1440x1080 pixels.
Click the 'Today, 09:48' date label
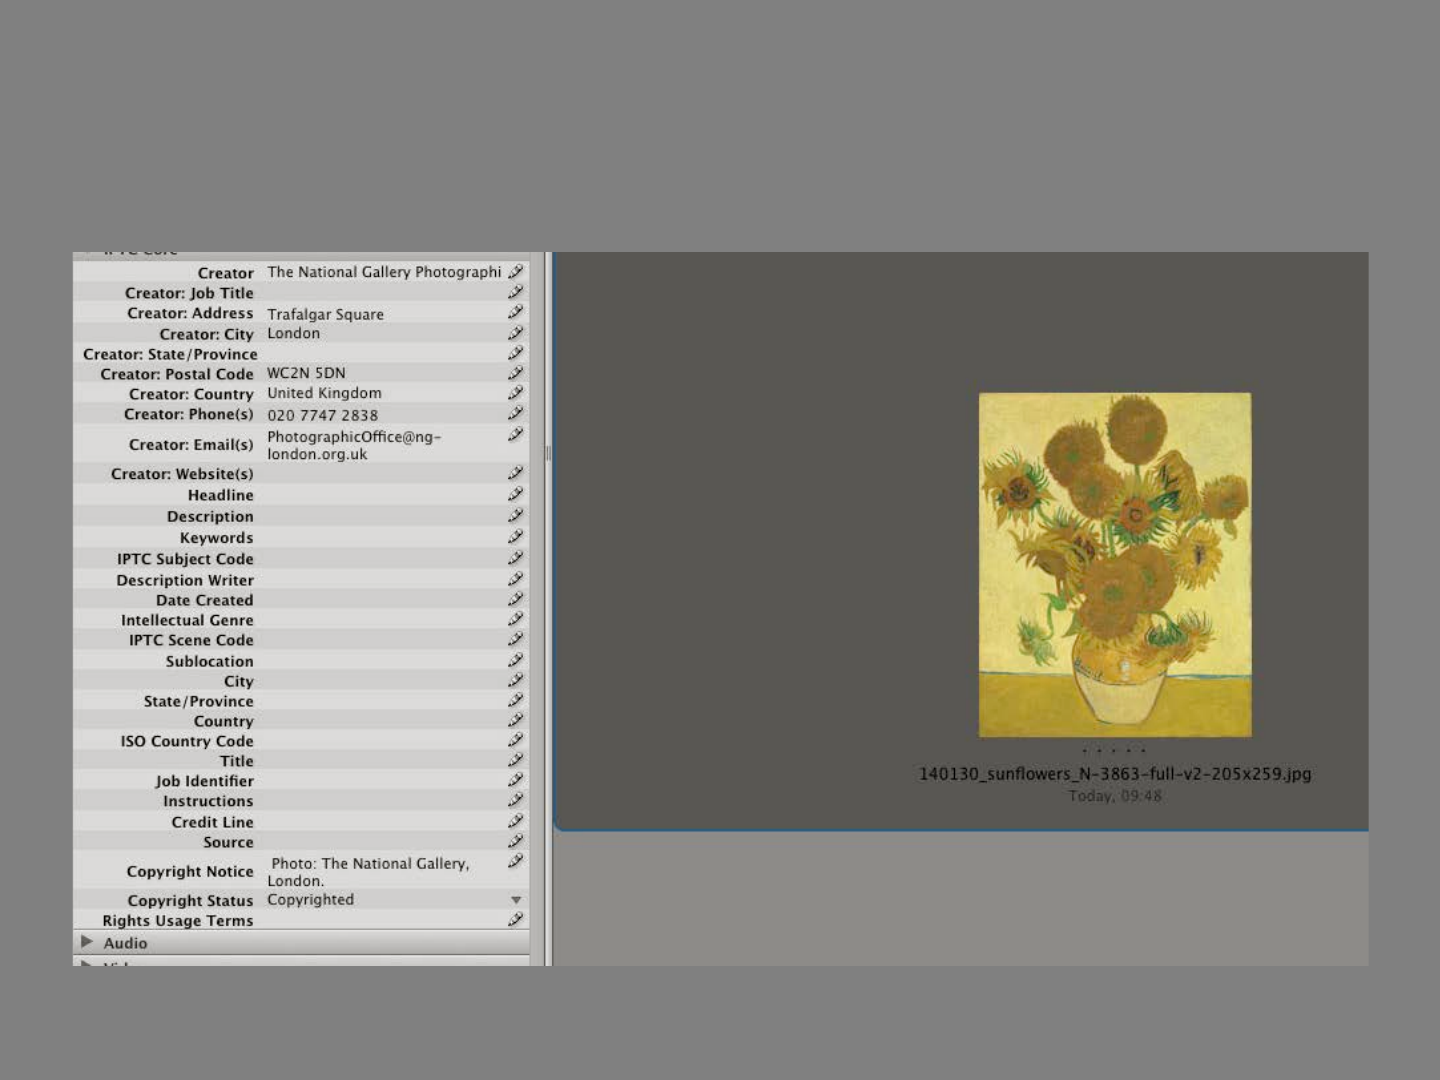[1115, 796]
